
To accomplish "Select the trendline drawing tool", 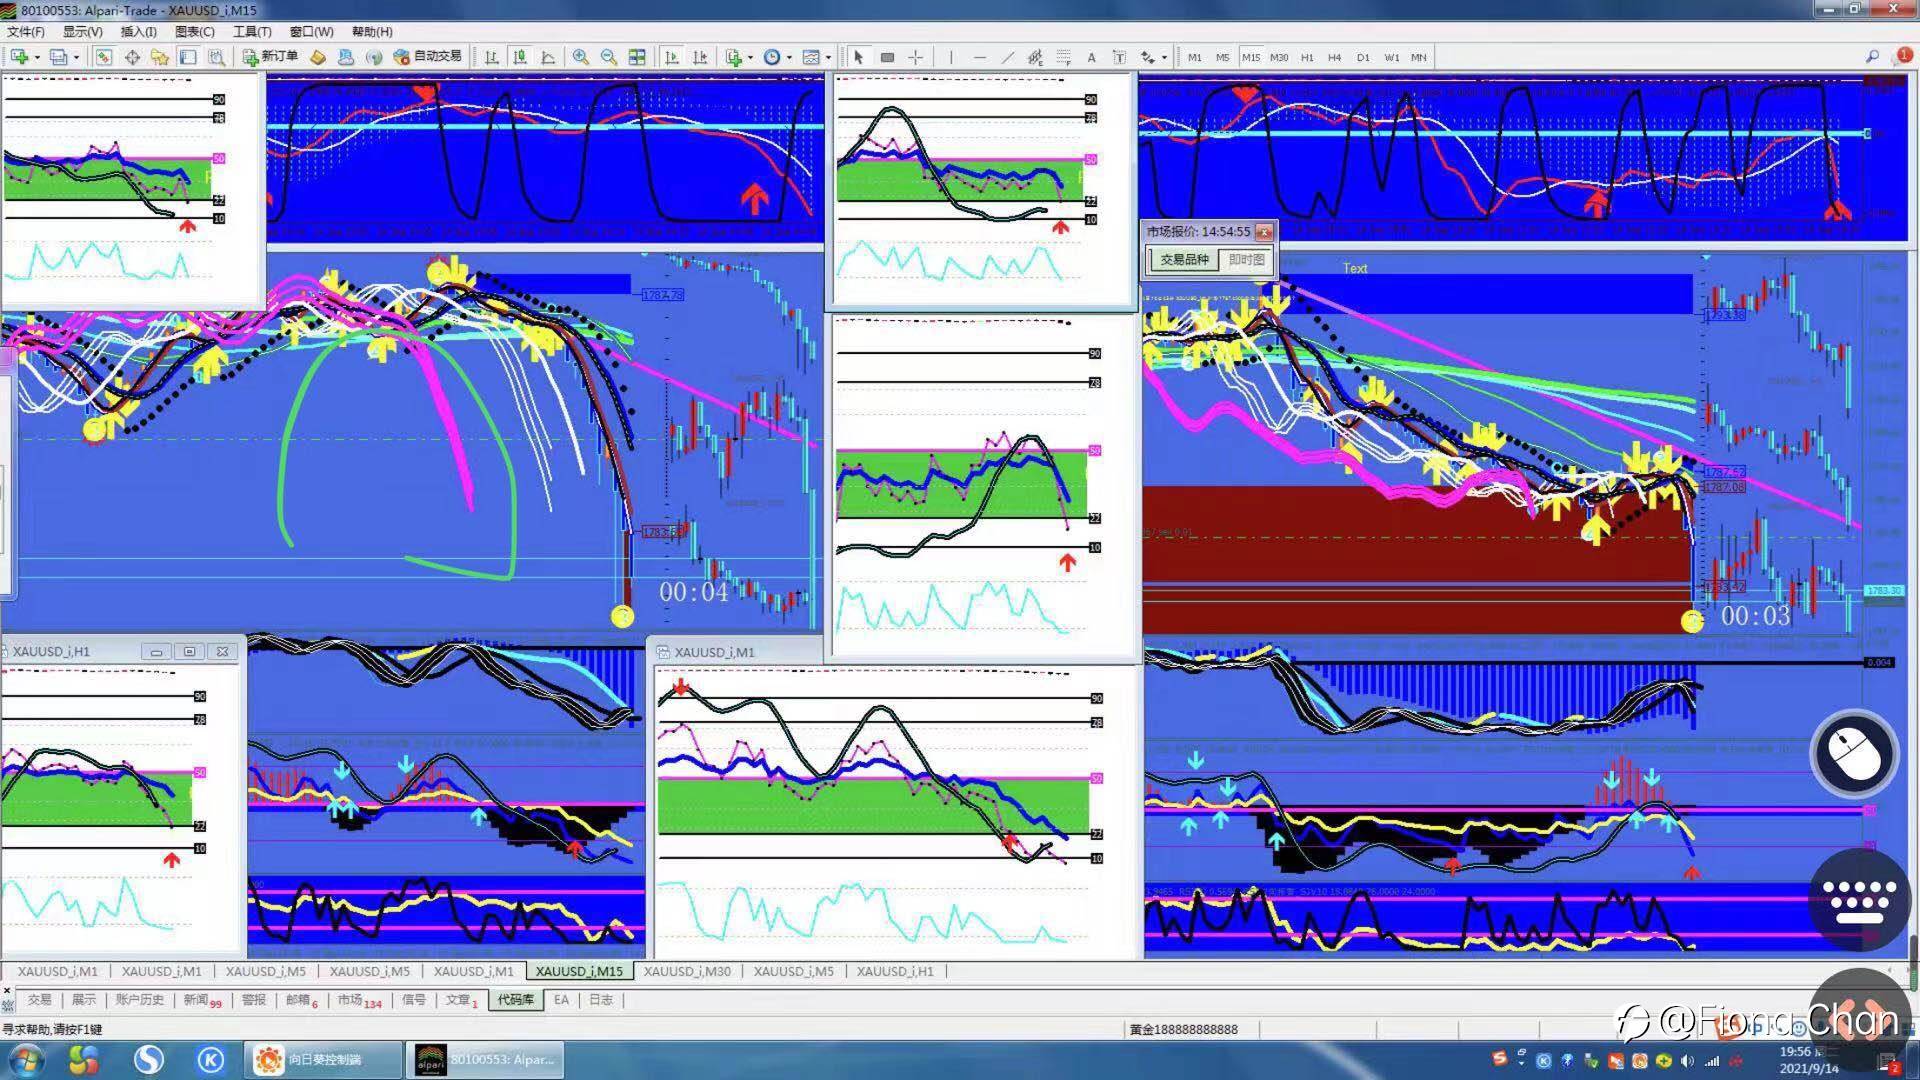I will pyautogui.click(x=1007, y=57).
